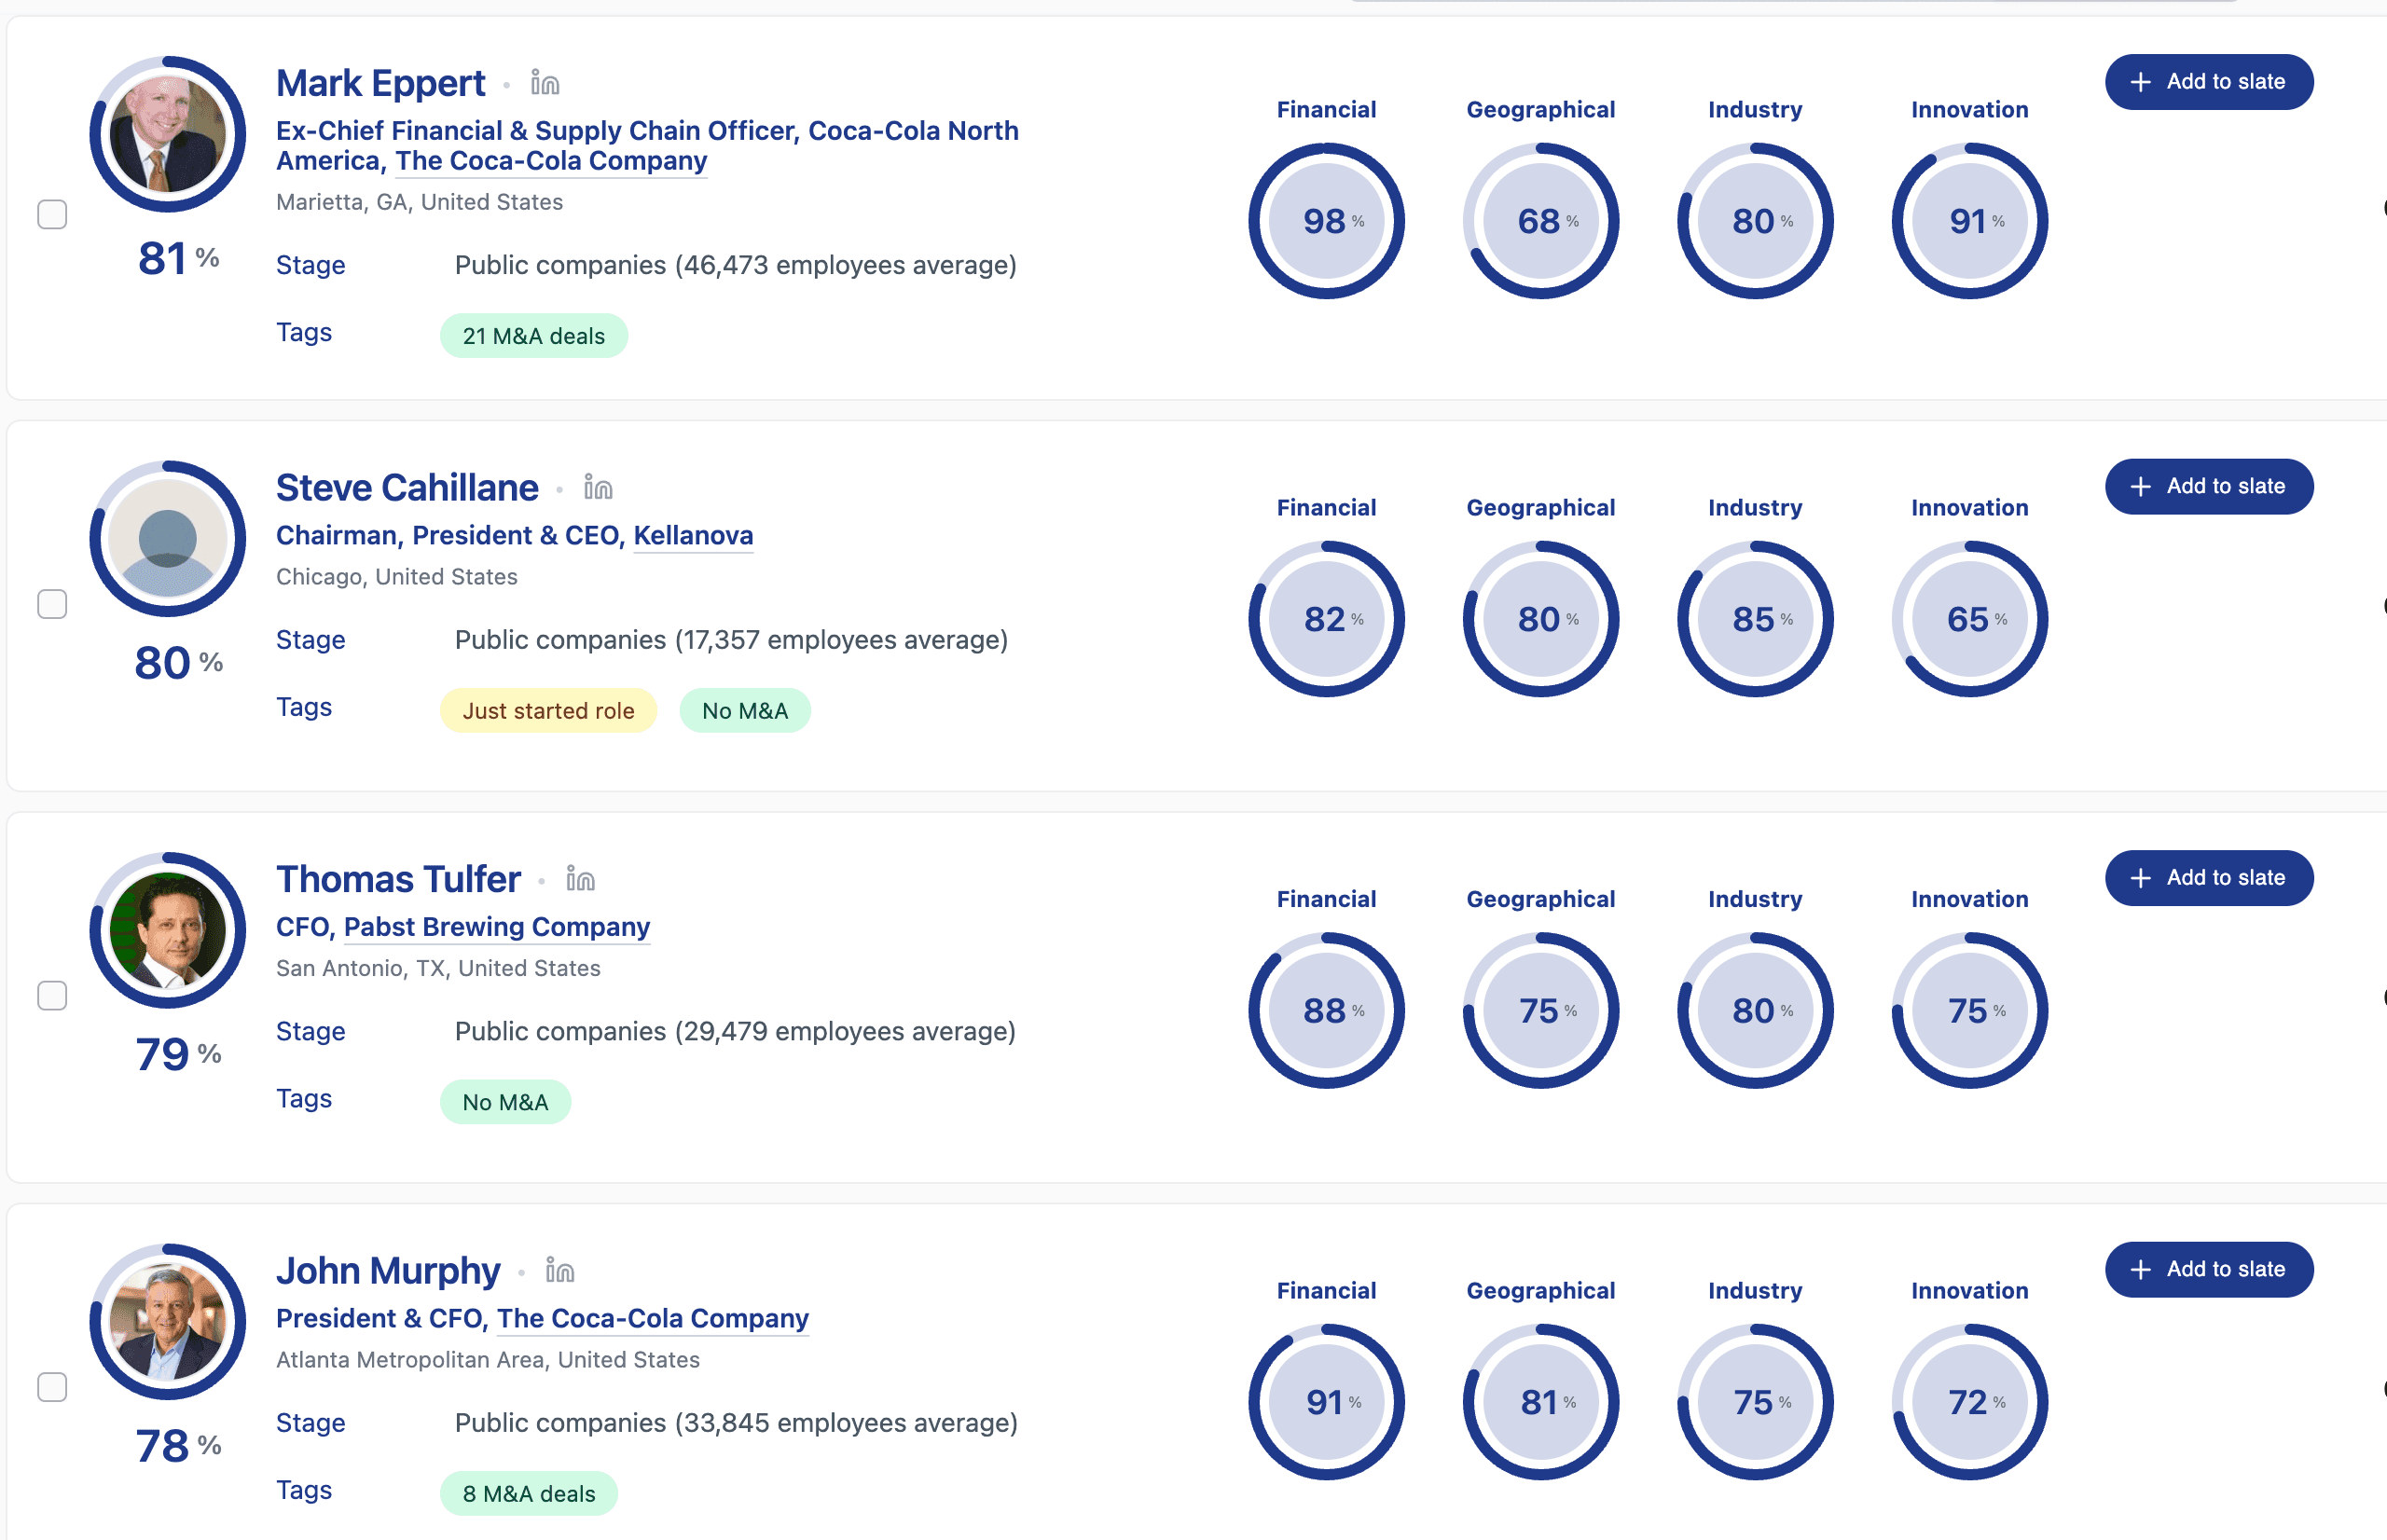Open Steve Cahillane's LinkedIn icon
The width and height of the screenshot is (2387, 1540).
point(598,488)
